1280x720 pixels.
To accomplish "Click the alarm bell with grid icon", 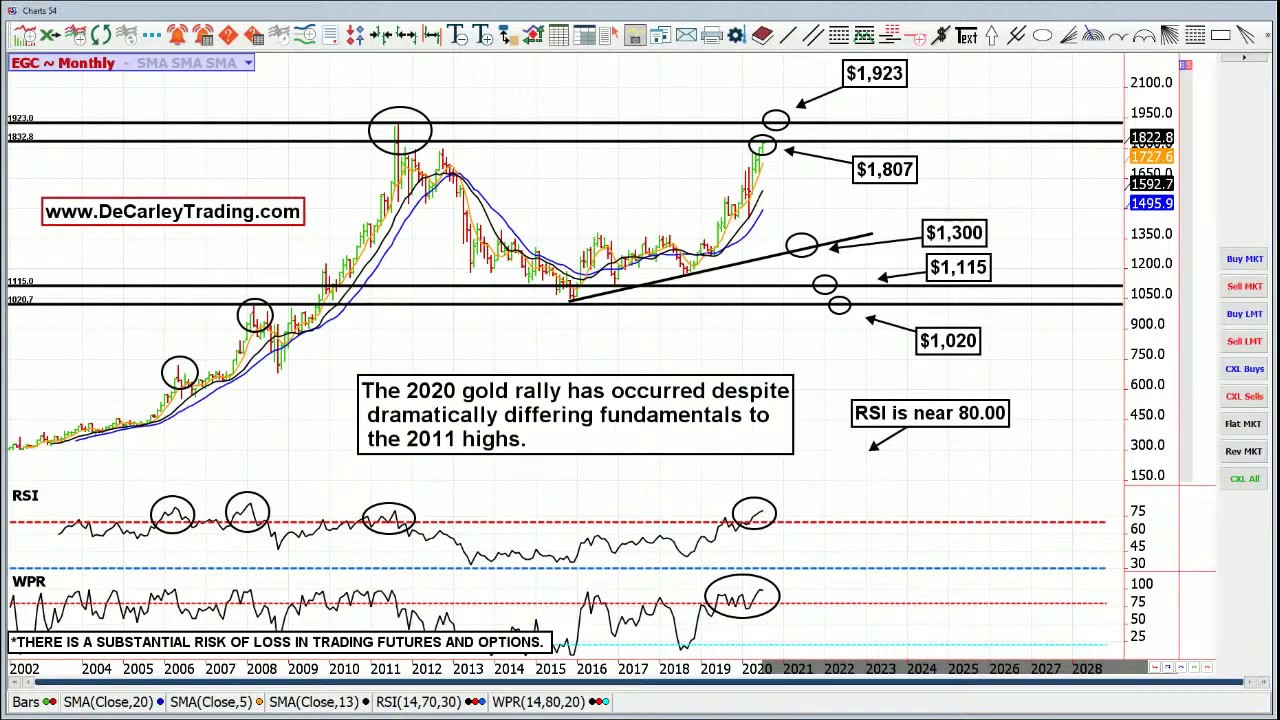I will tap(202, 36).
